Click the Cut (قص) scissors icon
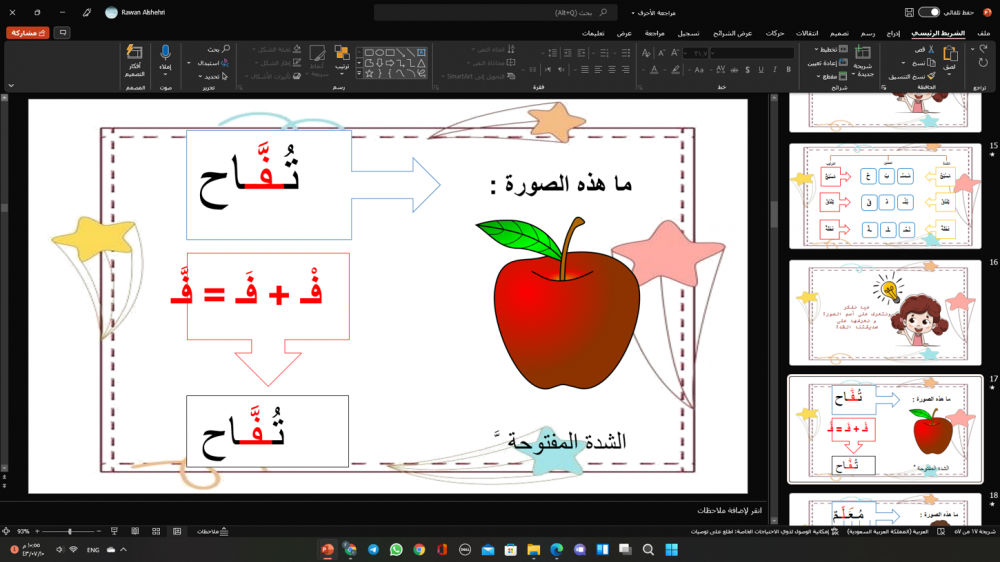This screenshot has width=1000, height=562. pos(931,49)
